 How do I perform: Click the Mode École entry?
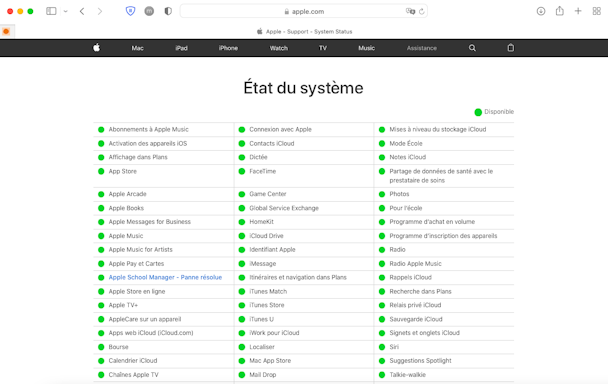[x=406, y=143]
